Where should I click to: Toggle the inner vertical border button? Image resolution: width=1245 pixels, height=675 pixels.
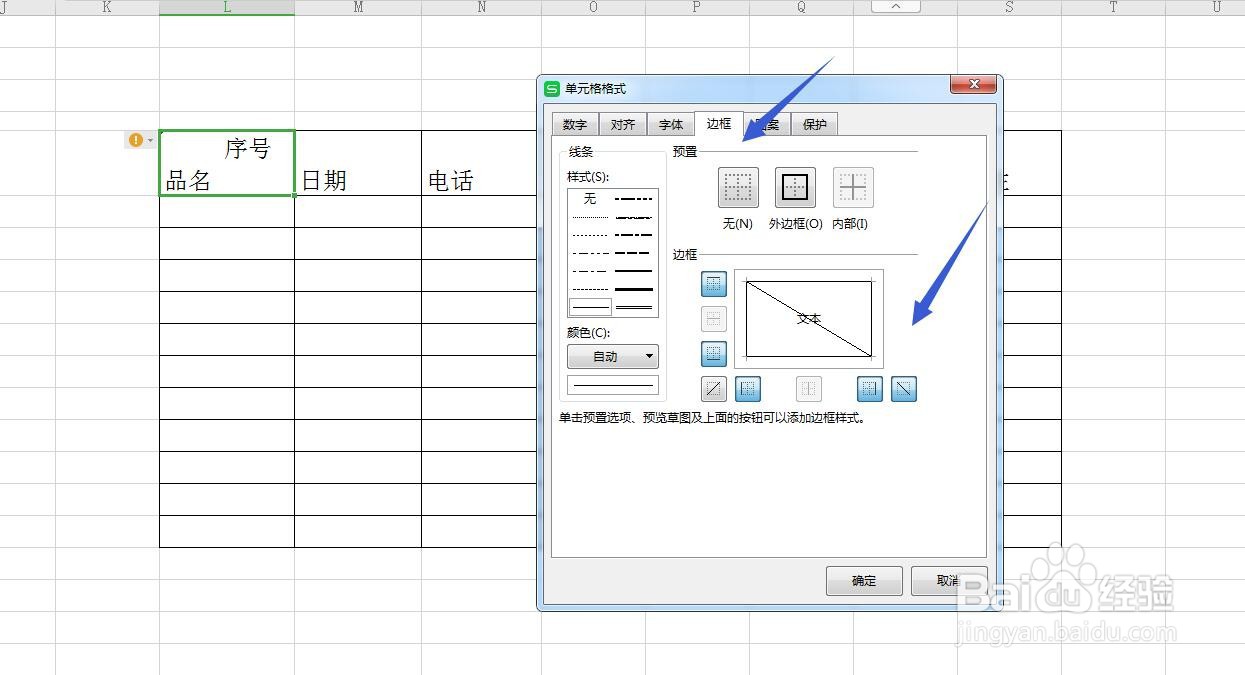808,389
